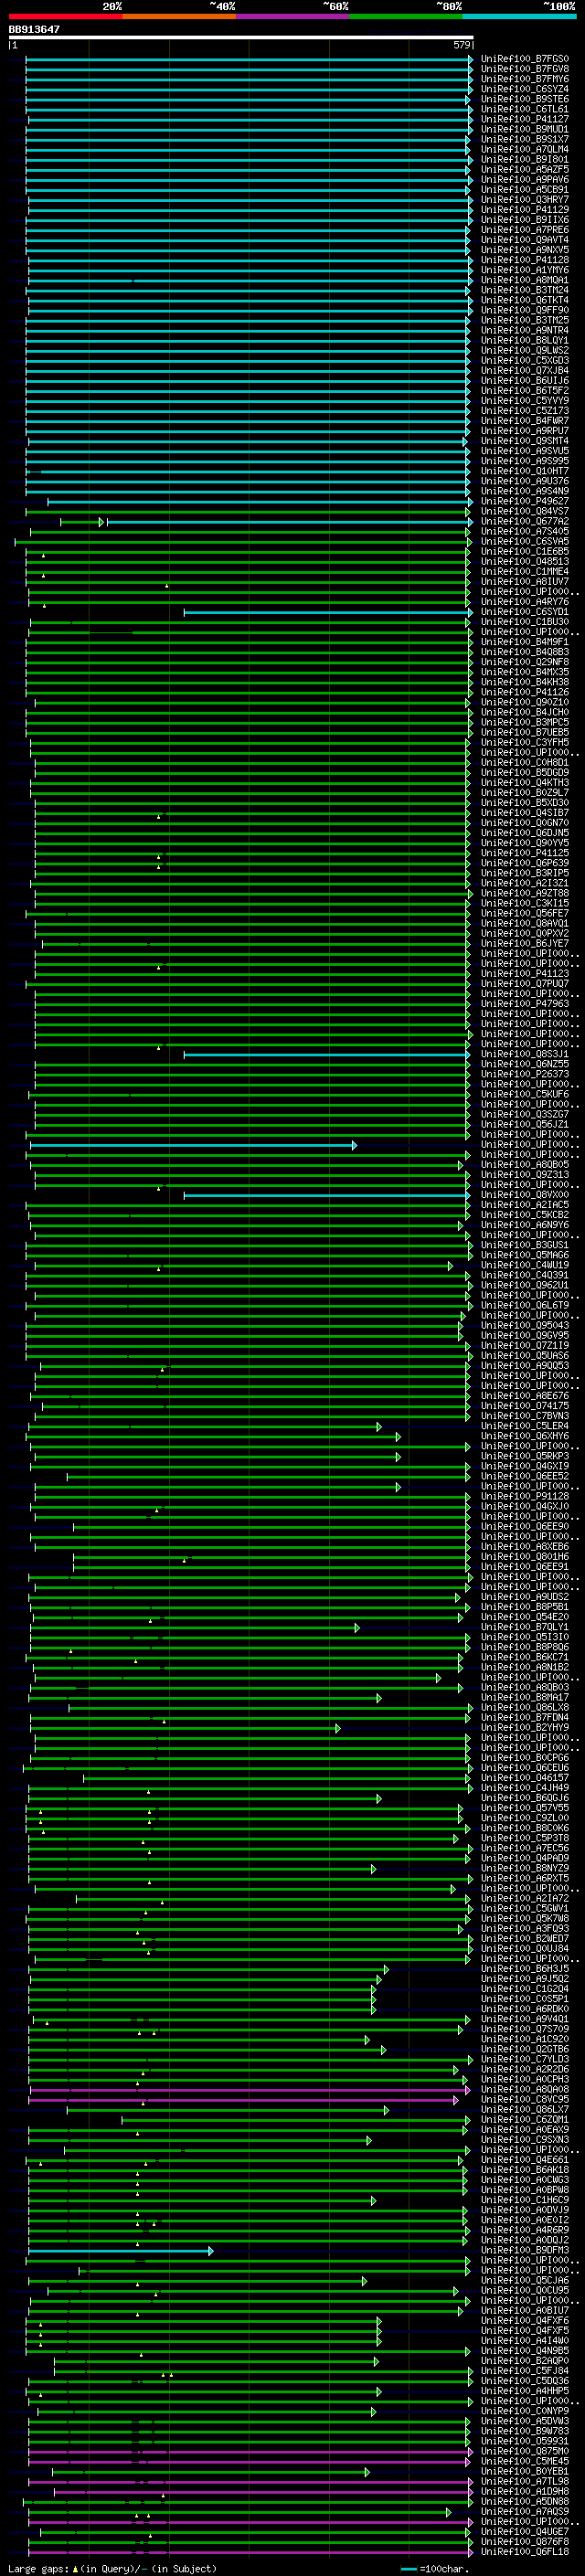Click the short cyan bar of UniRef100_C6SYD1

point(327,612)
